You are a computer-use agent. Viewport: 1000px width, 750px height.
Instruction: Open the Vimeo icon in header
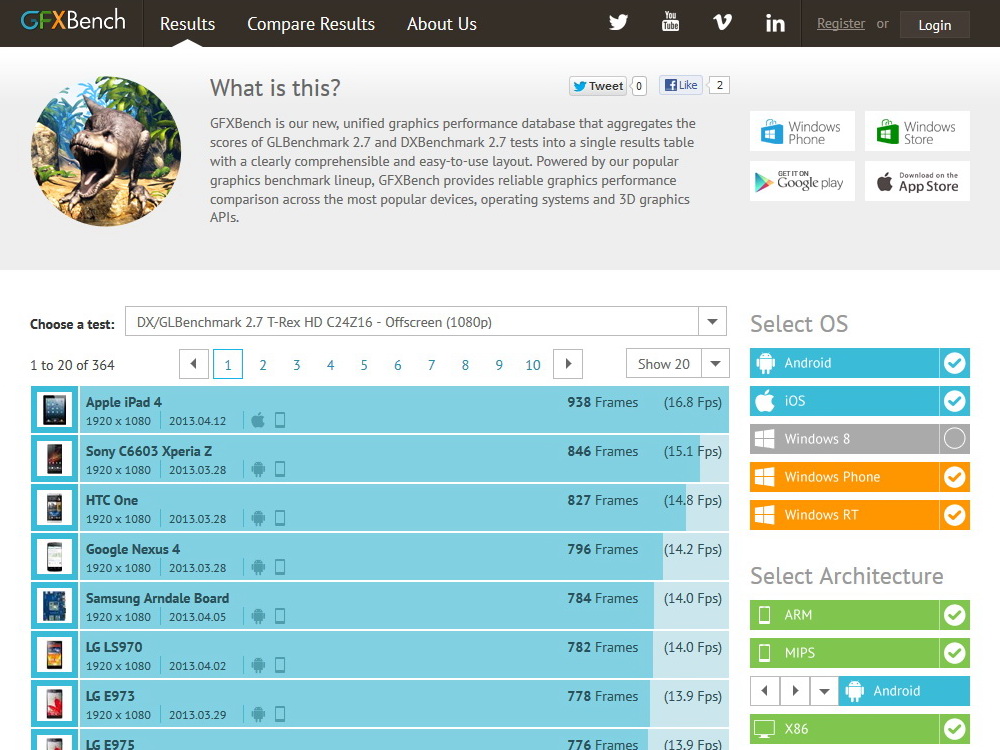pyautogui.click(x=722, y=23)
